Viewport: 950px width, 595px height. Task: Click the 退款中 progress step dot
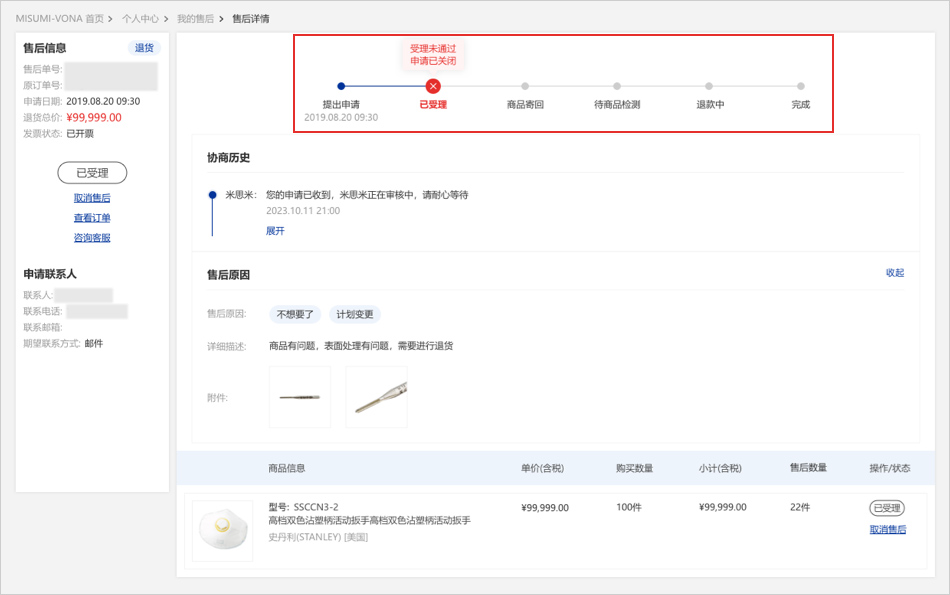(710, 86)
